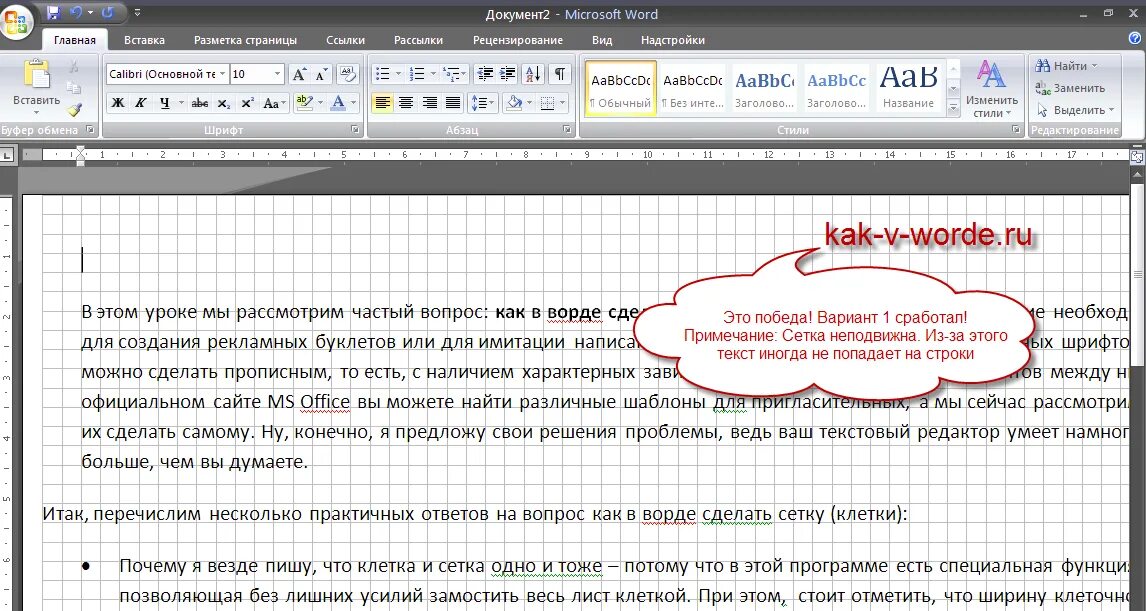Screen dimensions: 1146x611
Task: Apply shading paint bucket color
Action: pyautogui.click(x=514, y=103)
